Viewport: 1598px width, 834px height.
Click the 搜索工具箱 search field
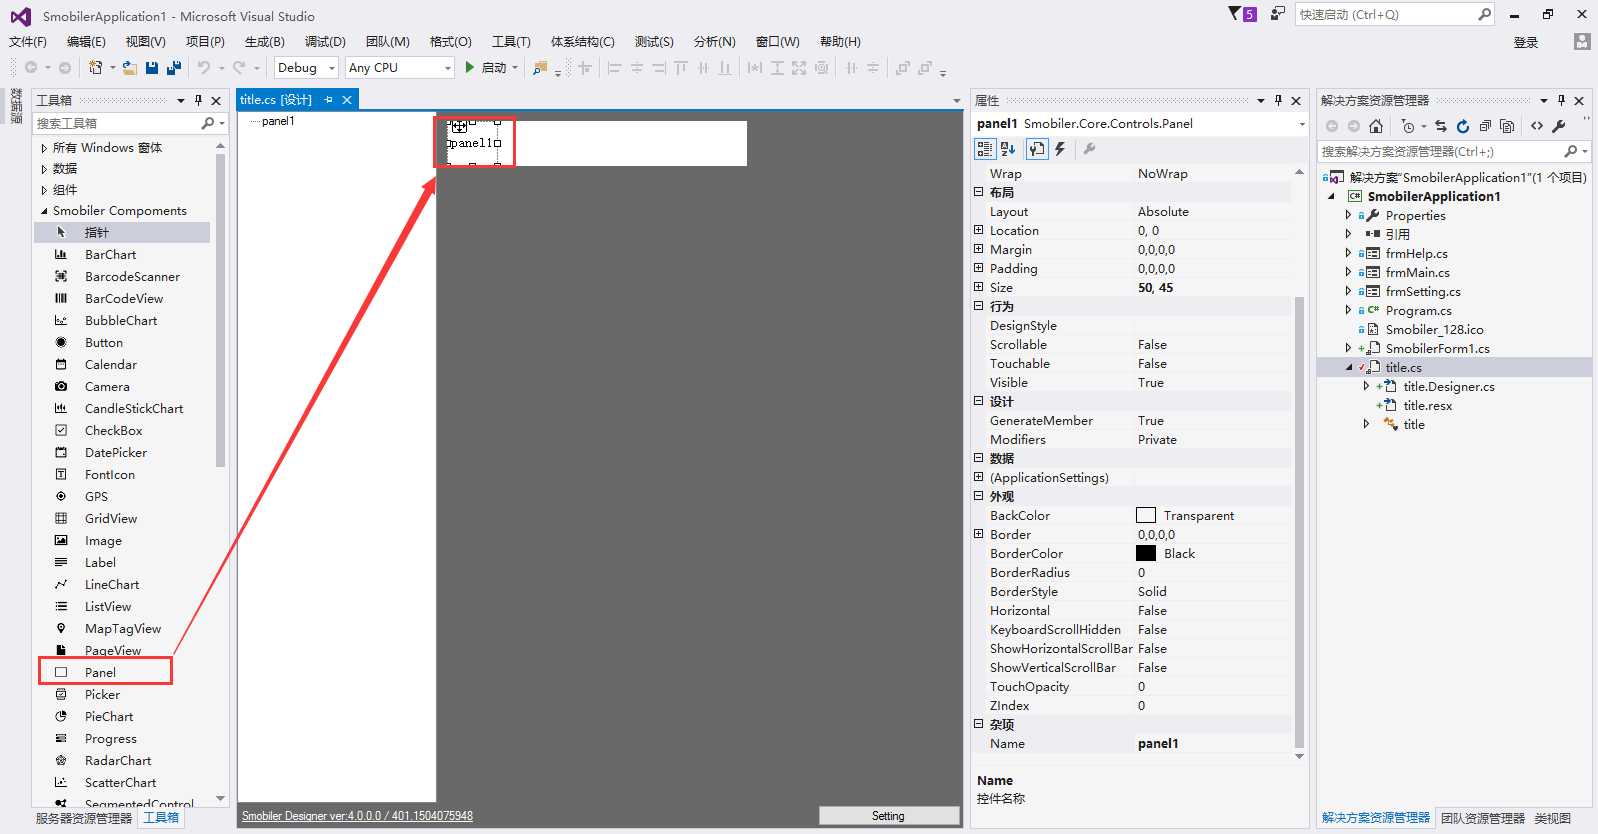[118, 123]
